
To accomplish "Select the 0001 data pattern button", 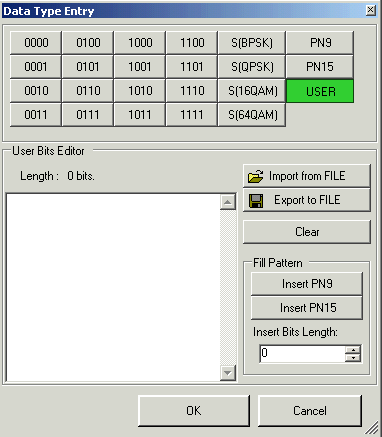I will 36,67.
